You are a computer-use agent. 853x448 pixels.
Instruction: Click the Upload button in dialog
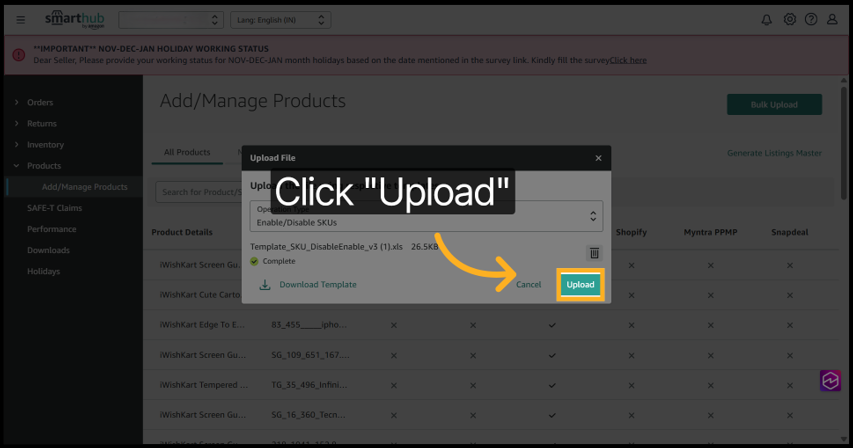(x=580, y=285)
